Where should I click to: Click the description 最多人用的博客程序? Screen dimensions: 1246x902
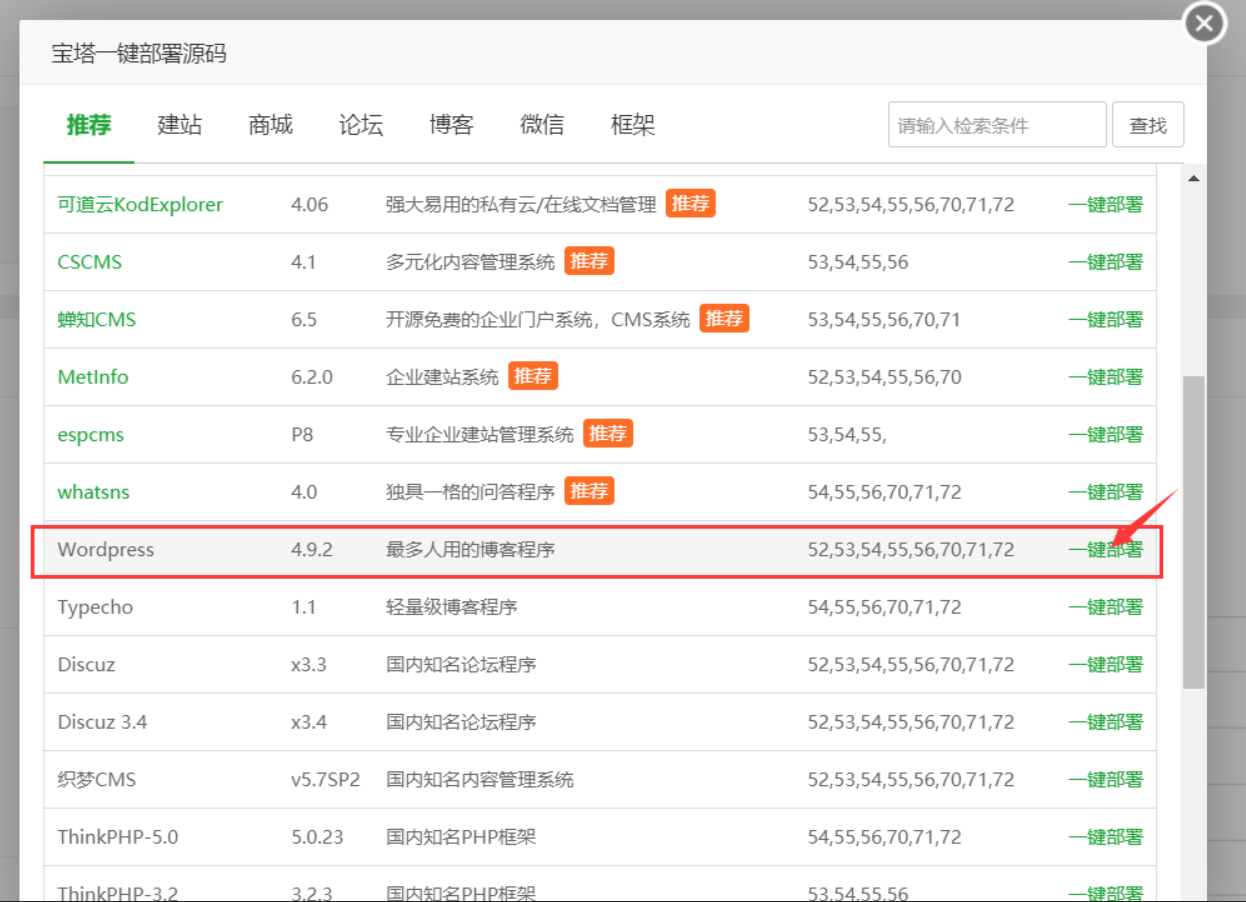coord(471,550)
